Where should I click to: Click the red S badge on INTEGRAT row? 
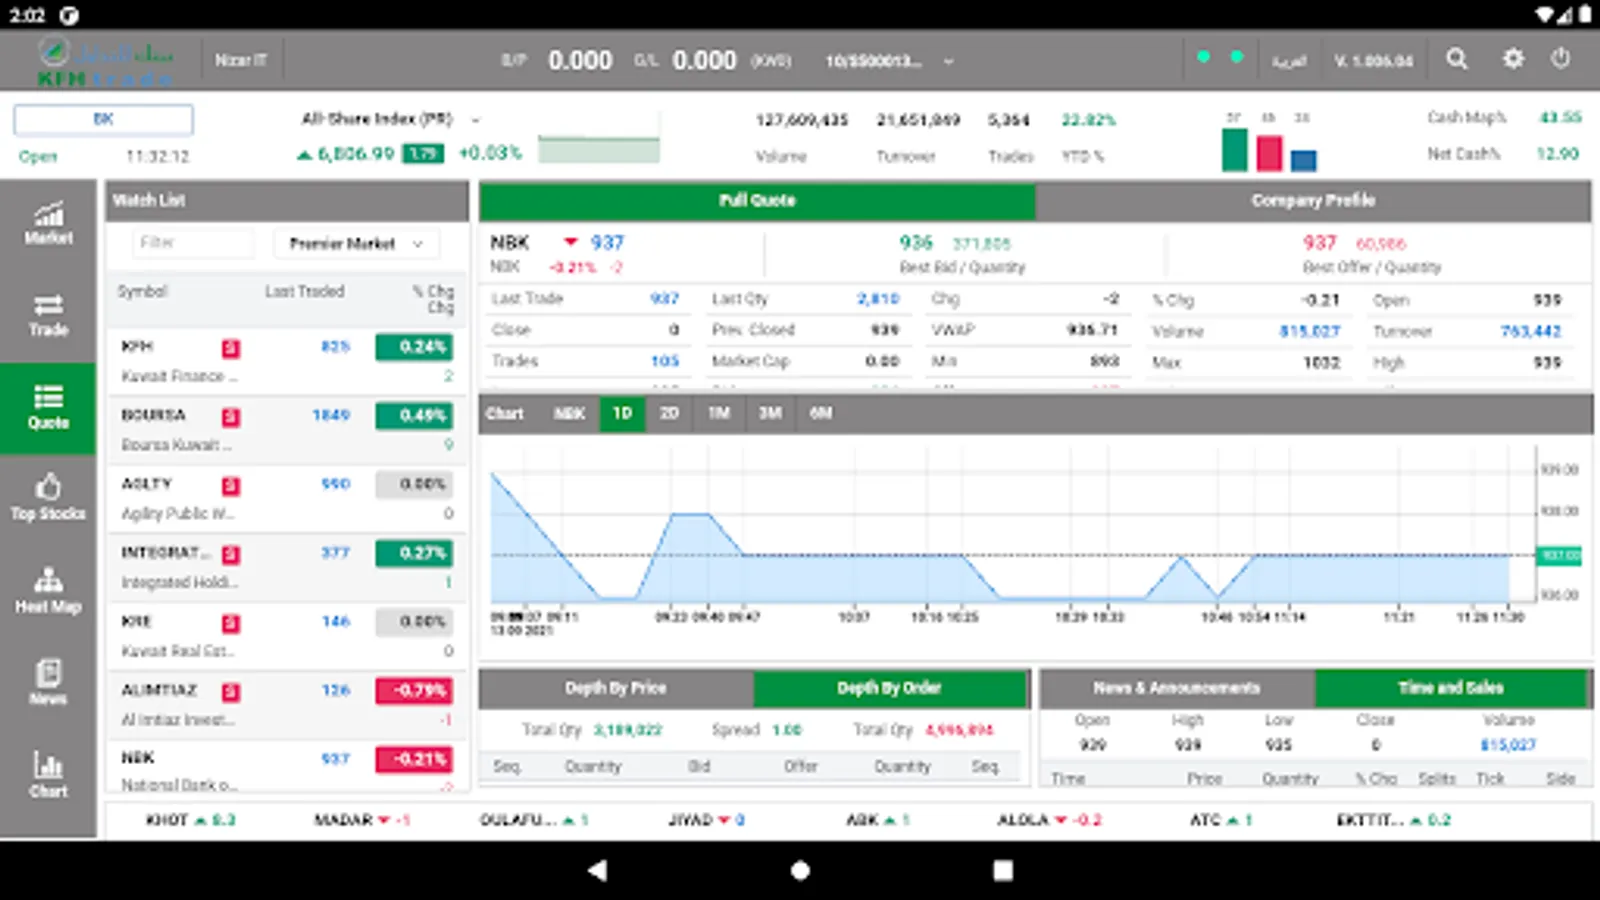[231, 555]
